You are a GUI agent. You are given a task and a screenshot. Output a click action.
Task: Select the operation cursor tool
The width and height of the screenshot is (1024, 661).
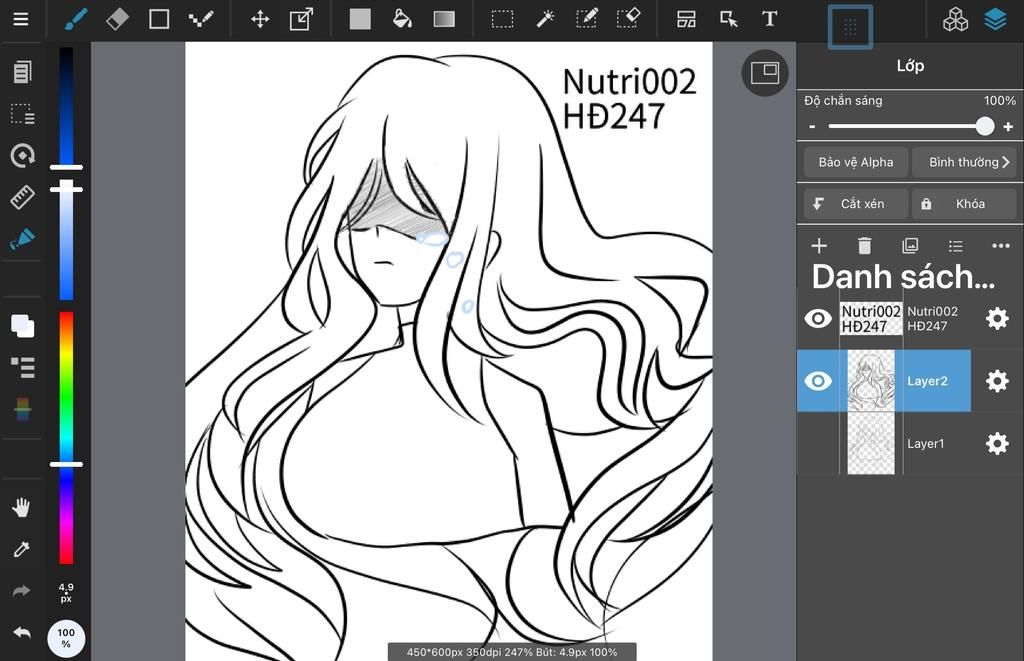point(728,19)
